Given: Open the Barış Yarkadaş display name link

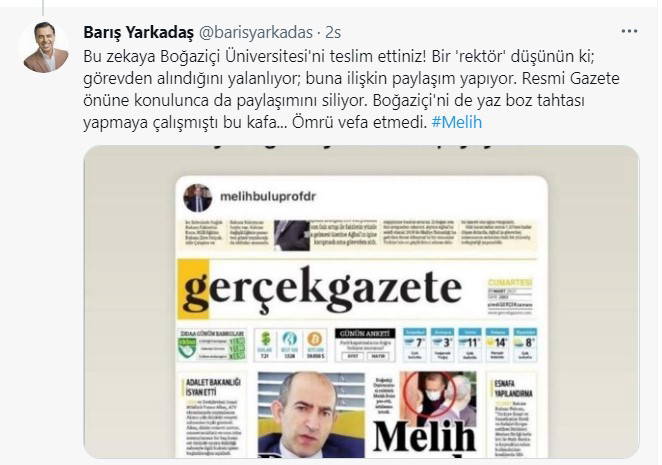Looking at the screenshot, I should tap(138, 32).
